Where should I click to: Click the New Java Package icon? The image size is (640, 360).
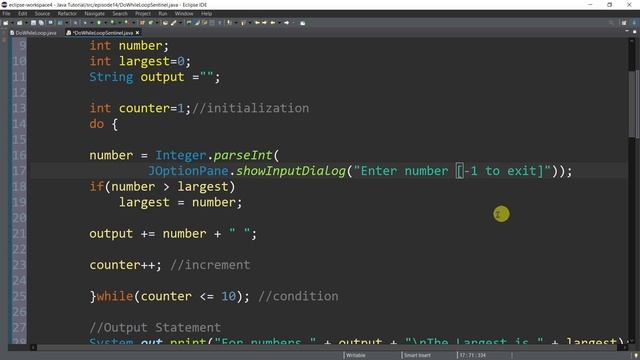point(142,23)
